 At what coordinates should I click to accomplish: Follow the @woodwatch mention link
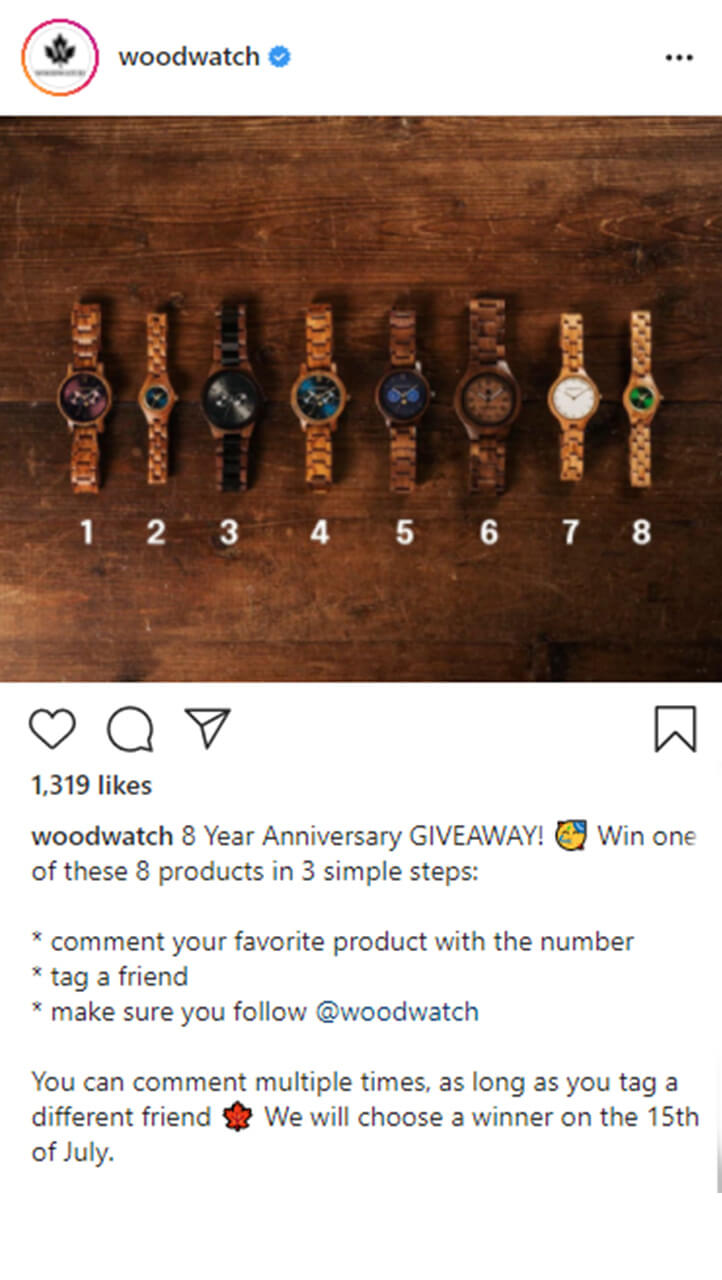pyautogui.click(x=397, y=1012)
